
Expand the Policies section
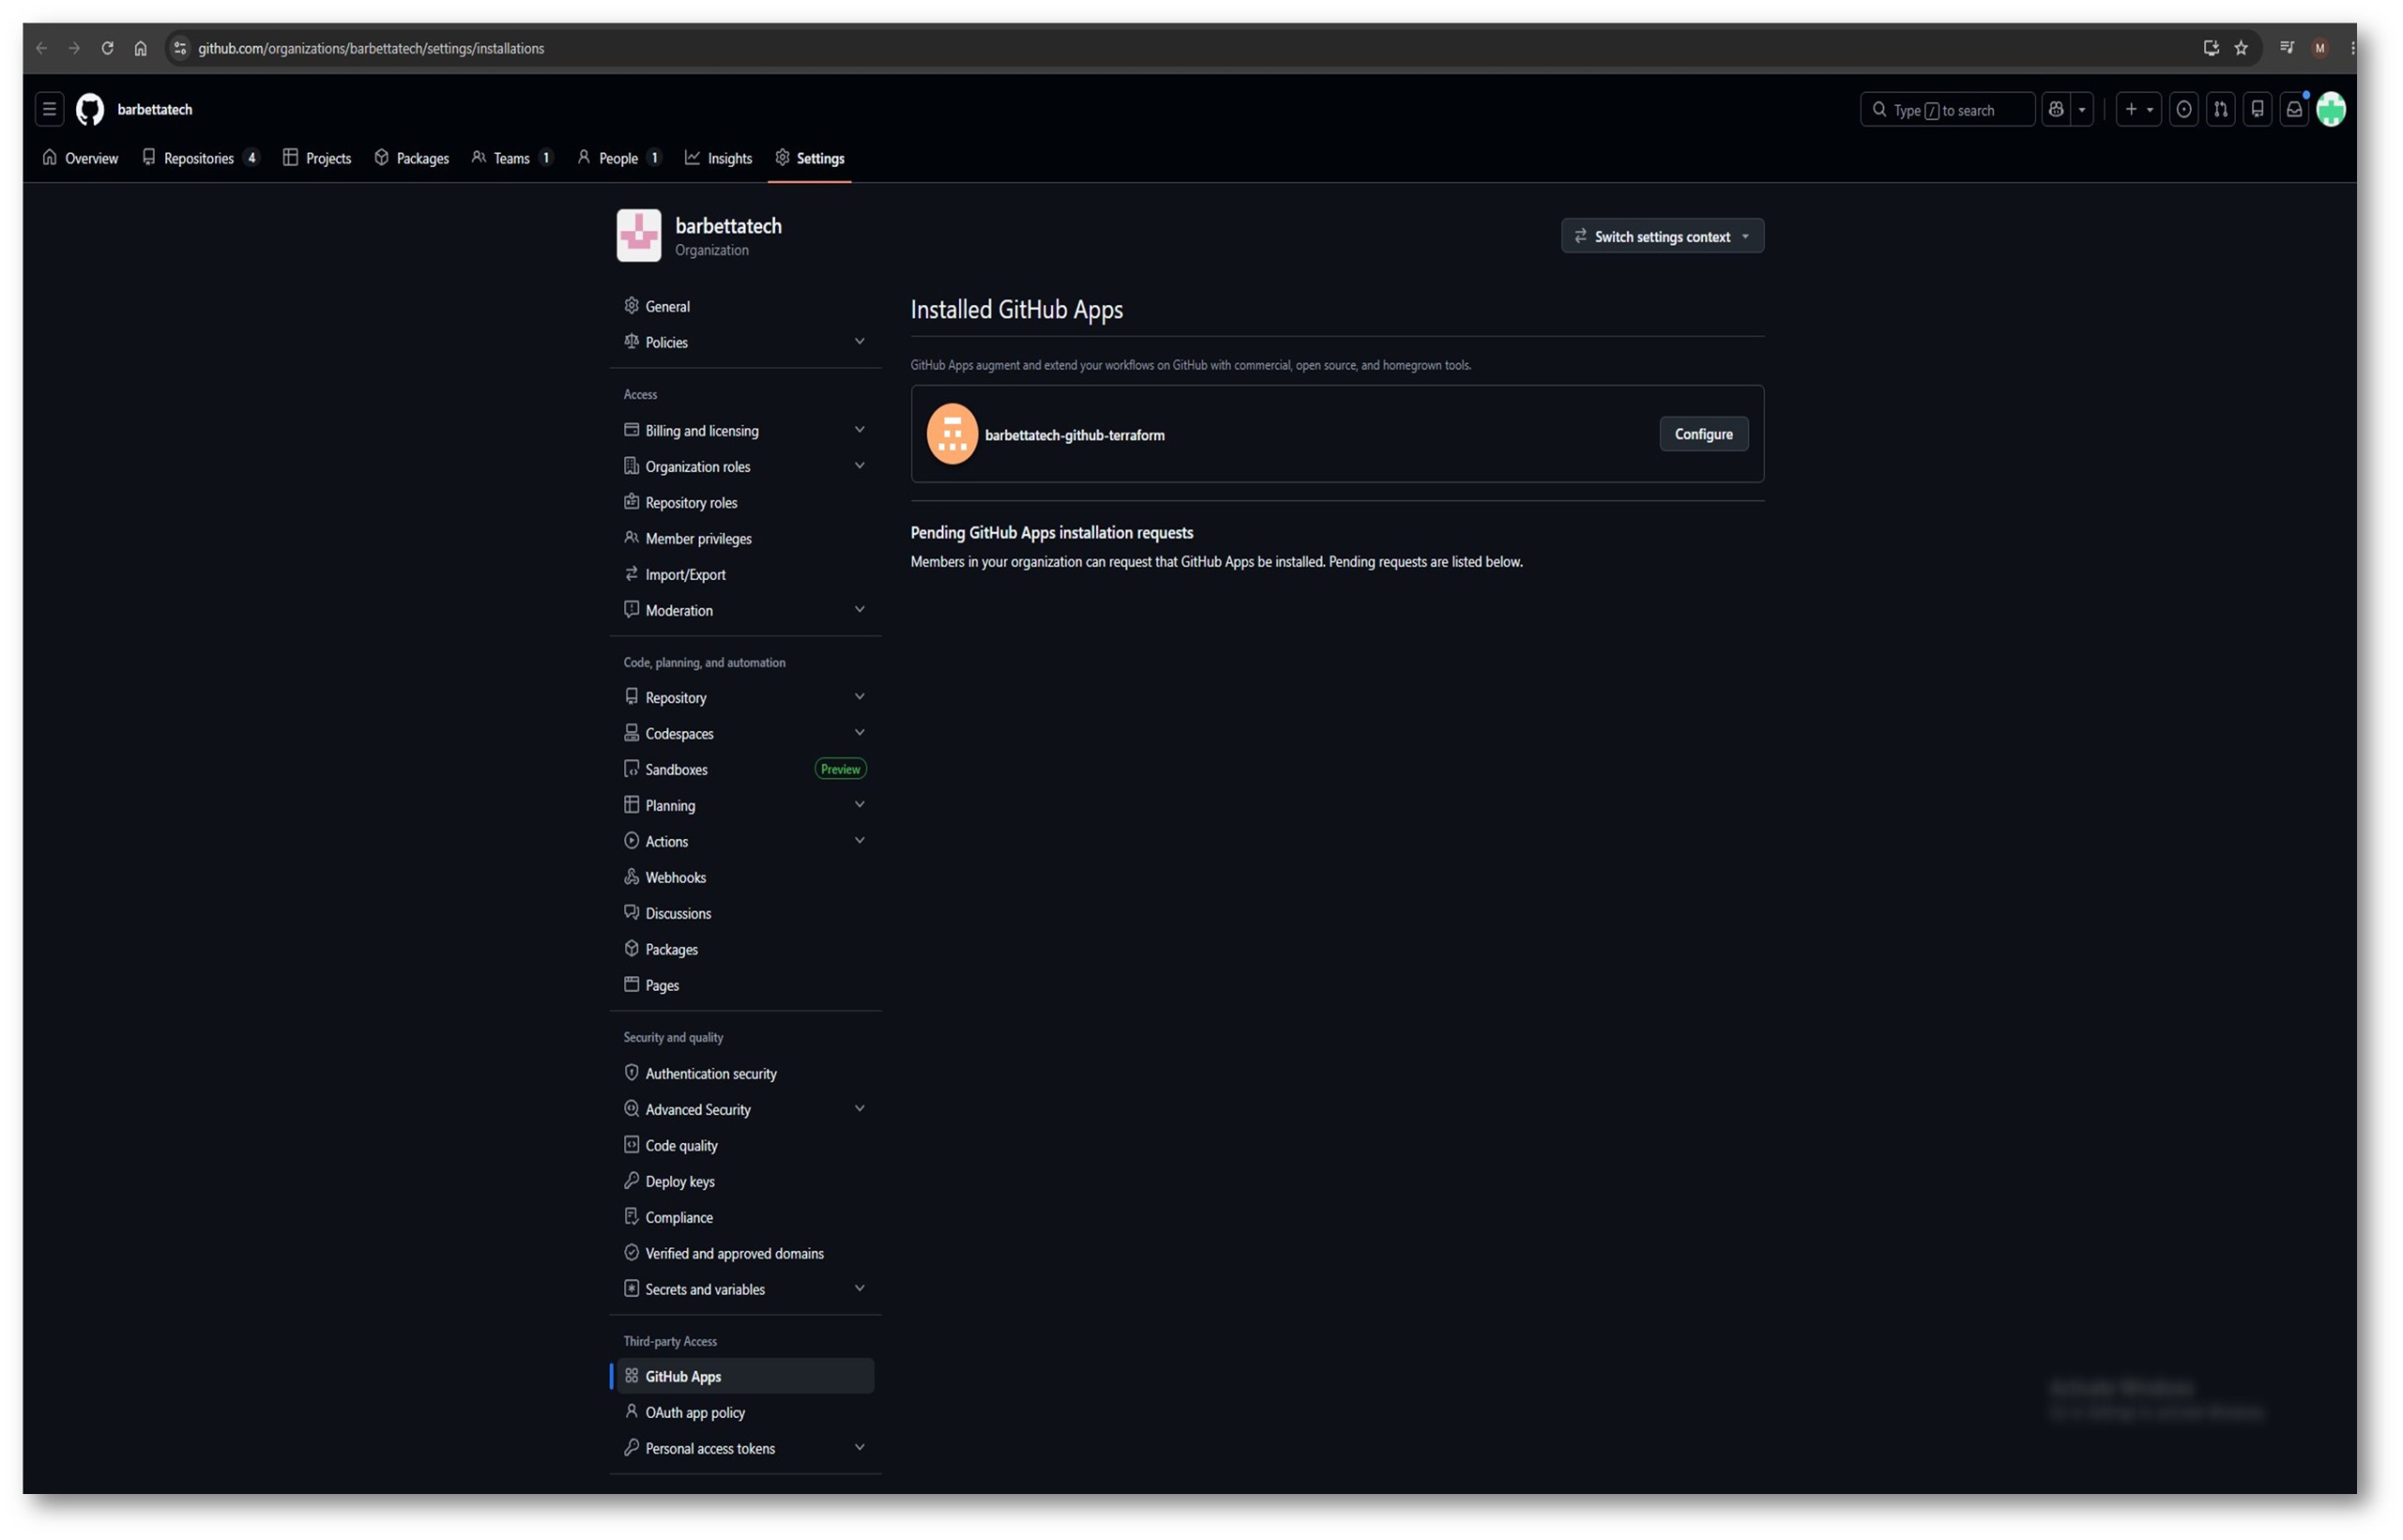746,342
